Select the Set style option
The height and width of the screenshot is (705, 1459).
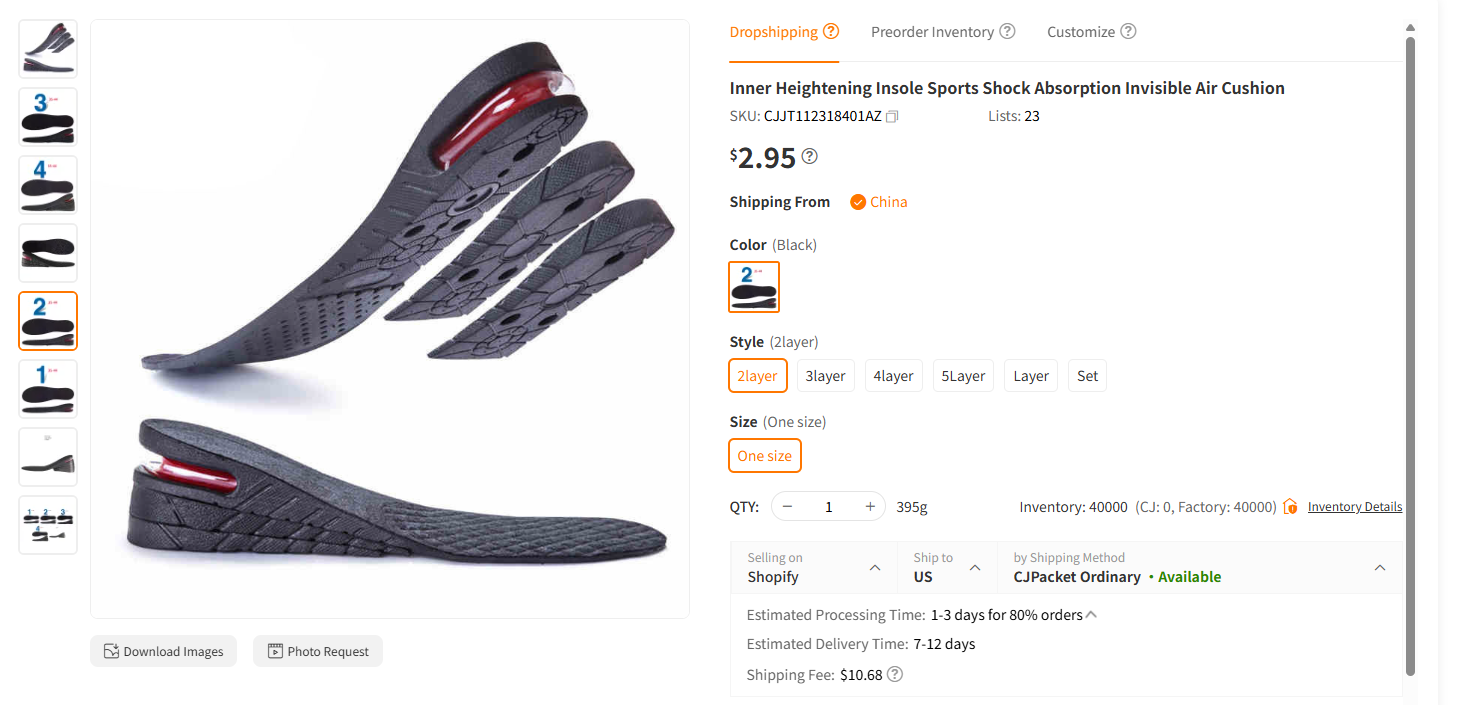[1087, 375]
